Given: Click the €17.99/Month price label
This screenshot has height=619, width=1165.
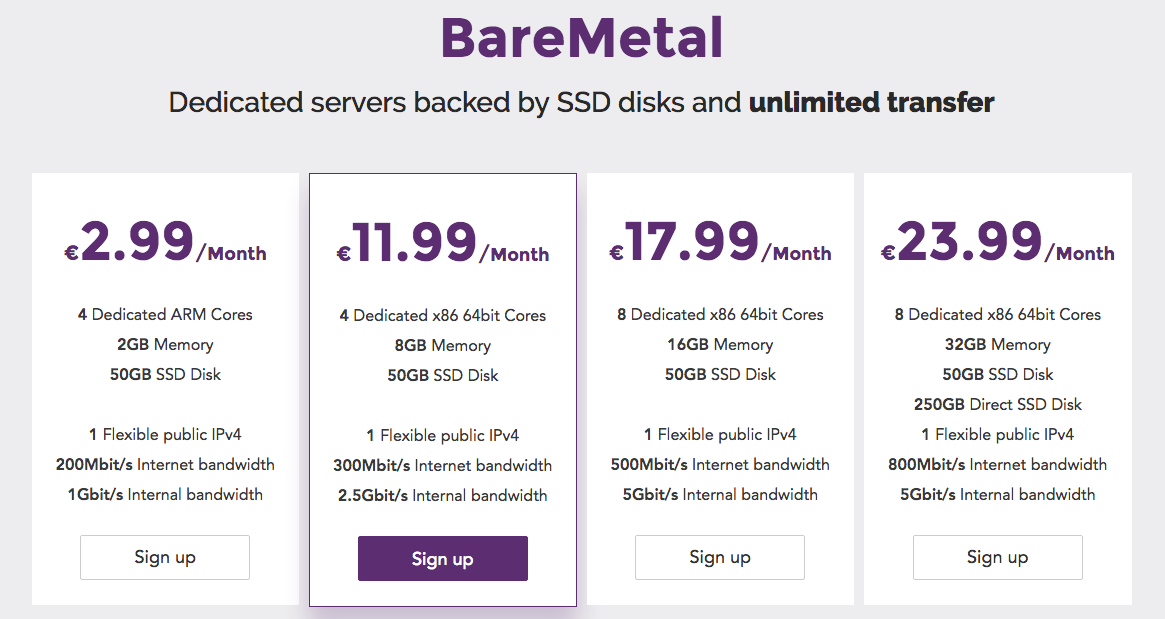Looking at the screenshot, I should coord(720,242).
